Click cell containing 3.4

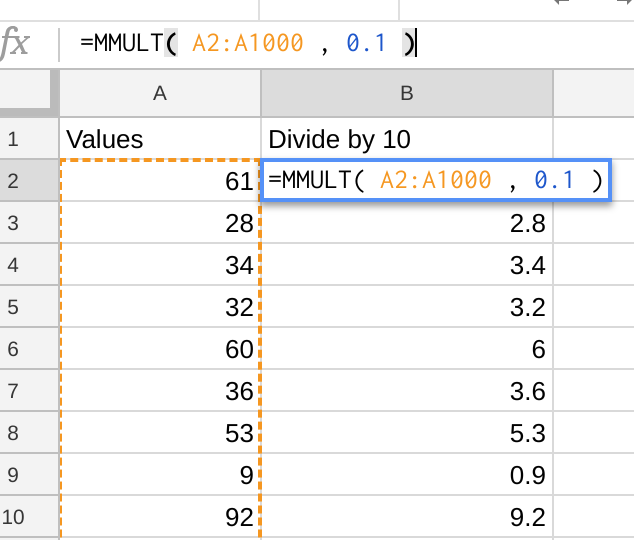pyautogui.click(x=407, y=265)
